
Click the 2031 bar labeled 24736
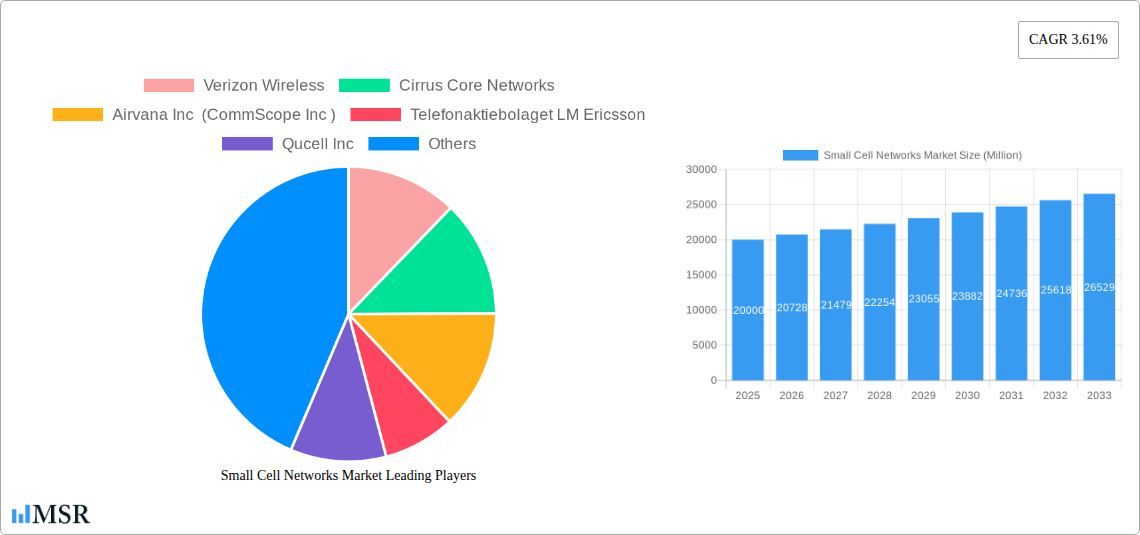tap(1011, 293)
